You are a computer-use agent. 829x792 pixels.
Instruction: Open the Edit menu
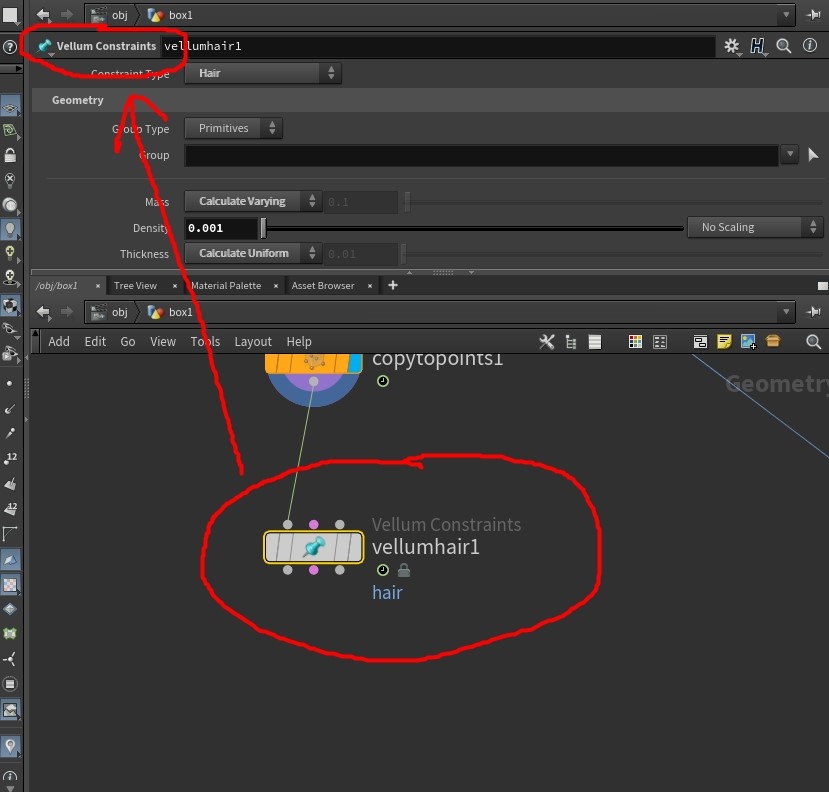coord(95,342)
